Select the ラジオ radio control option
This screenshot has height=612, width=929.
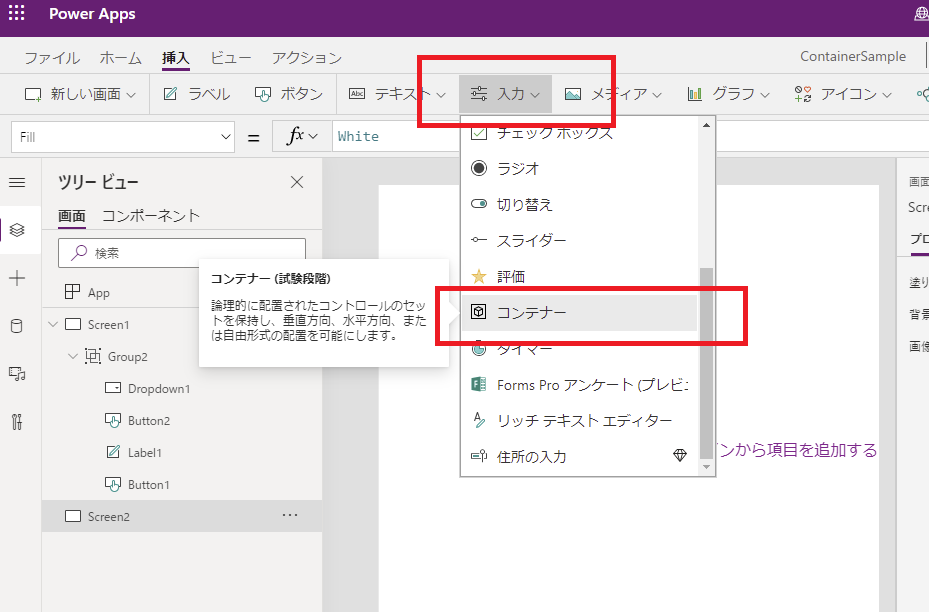(579, 168)
